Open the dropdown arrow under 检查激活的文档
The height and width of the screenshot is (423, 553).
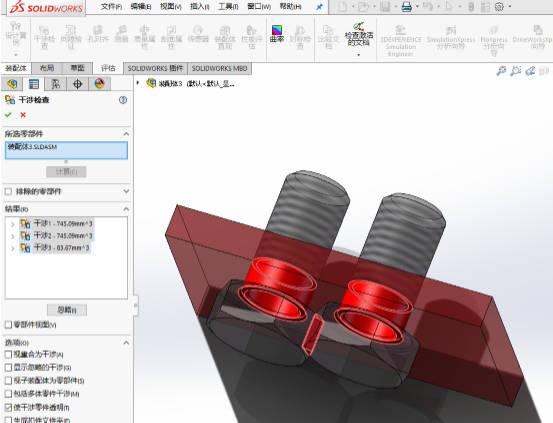(x=359, y=55)
